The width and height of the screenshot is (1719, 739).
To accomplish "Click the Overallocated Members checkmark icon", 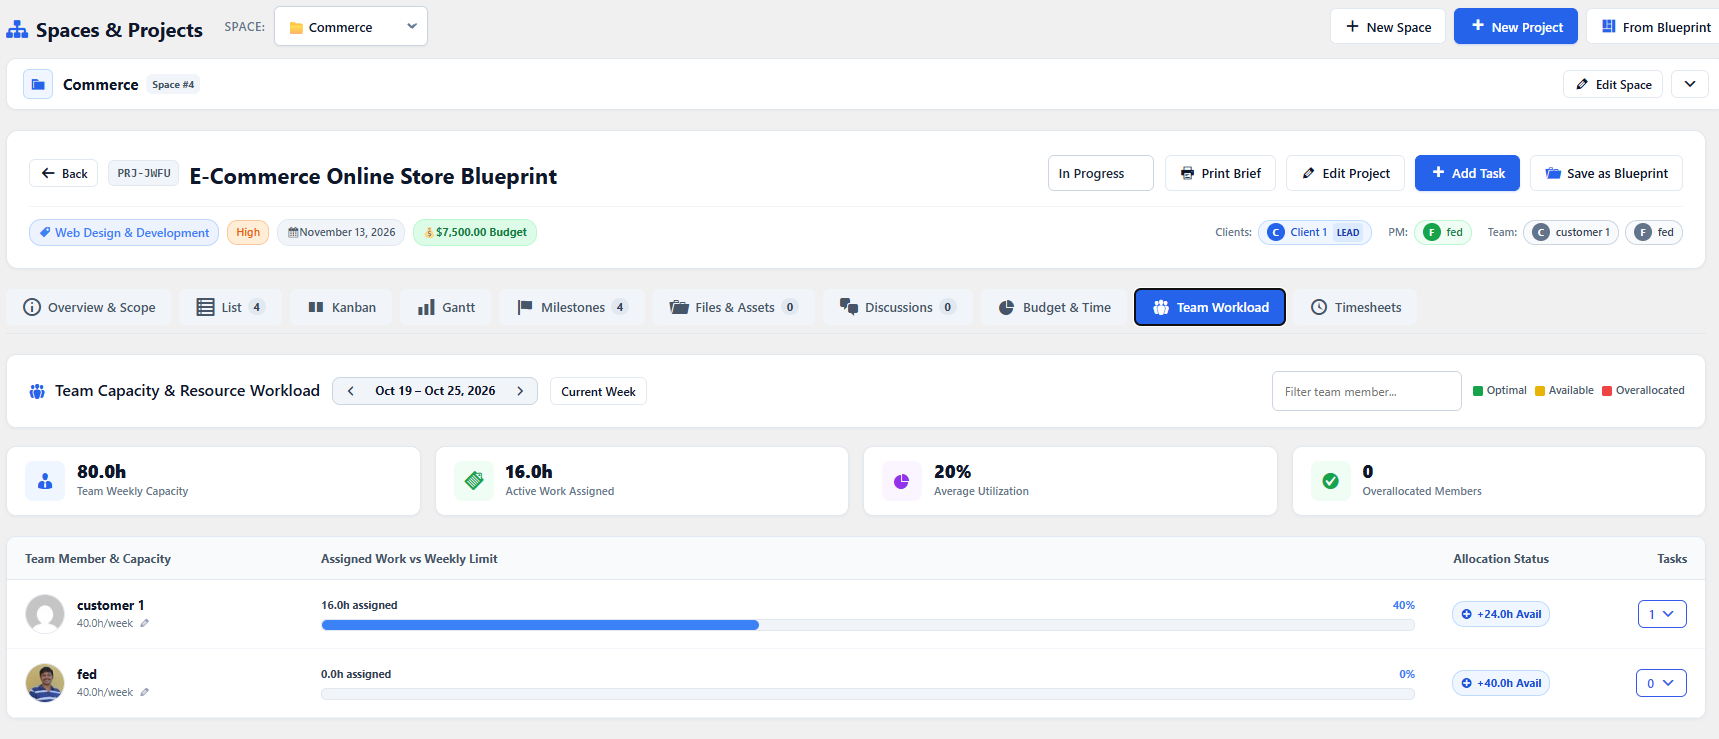I will coord(1330,481).
